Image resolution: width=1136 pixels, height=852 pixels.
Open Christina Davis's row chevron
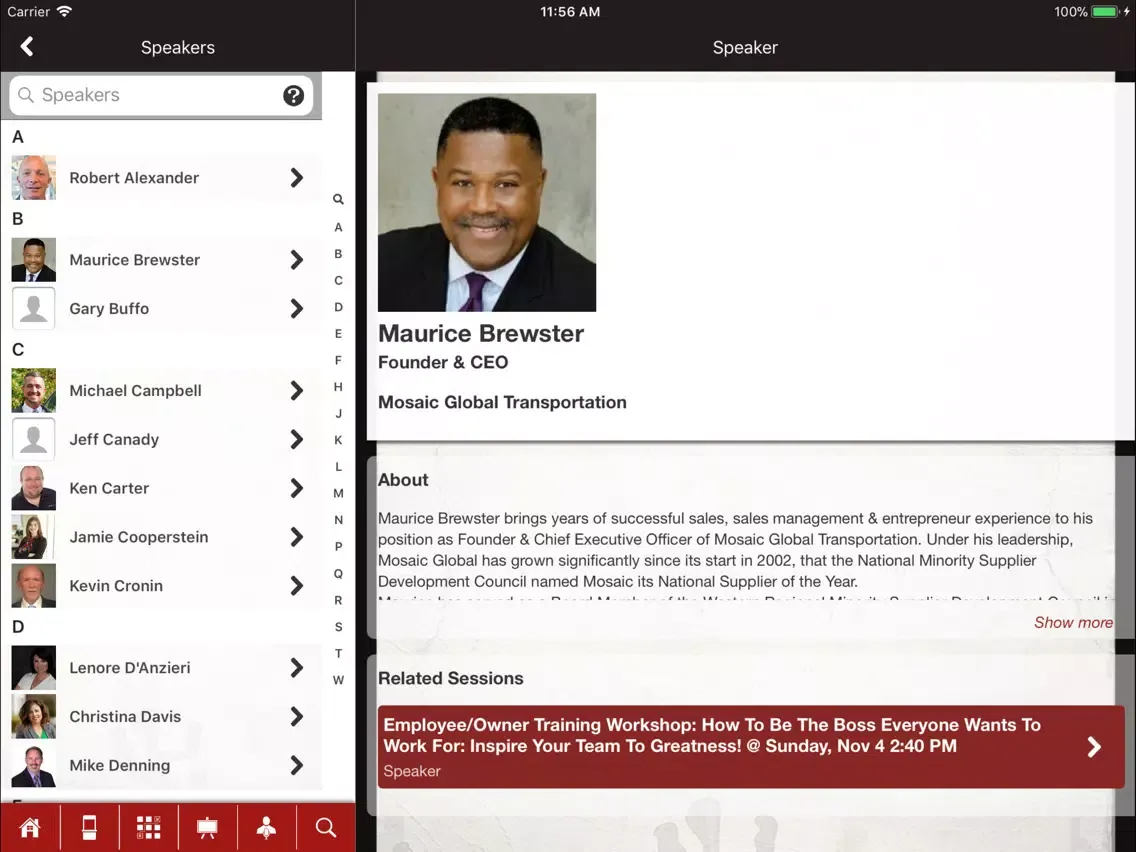click(x=296, y=717)
